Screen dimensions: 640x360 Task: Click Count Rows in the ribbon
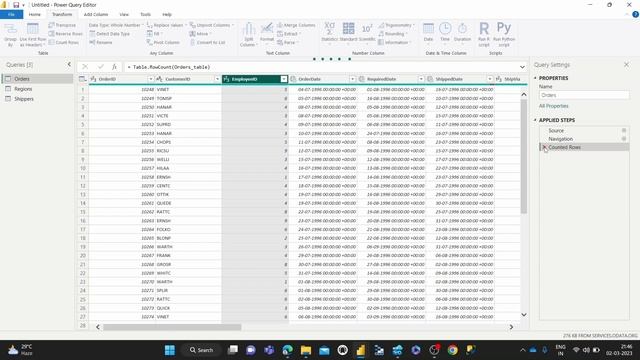pos(64,42)
